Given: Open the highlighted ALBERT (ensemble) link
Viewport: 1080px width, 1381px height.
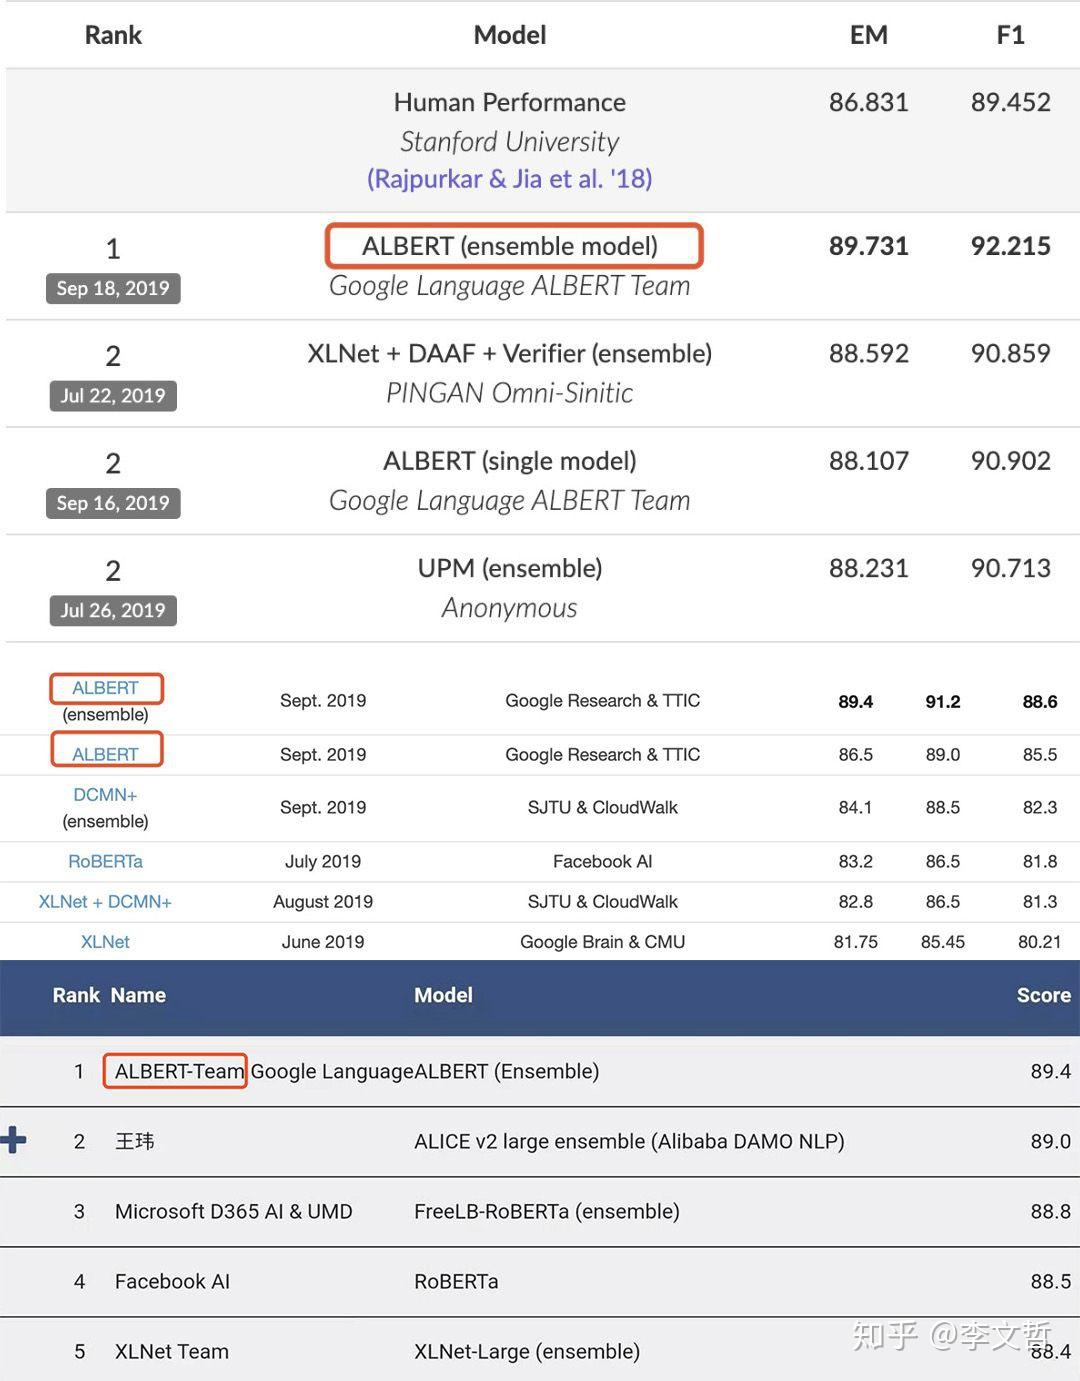Looking at the screenshot, I should pos(106,688).
